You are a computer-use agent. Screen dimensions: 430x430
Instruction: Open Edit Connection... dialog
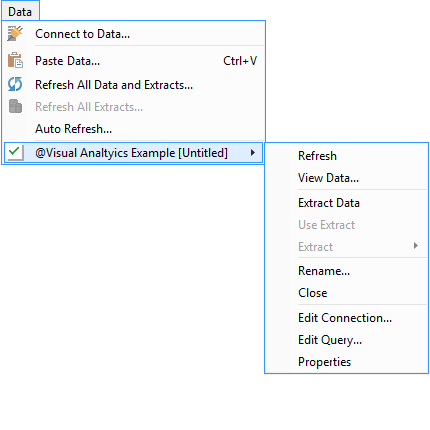pyautogui.click(x=347, y=318)
